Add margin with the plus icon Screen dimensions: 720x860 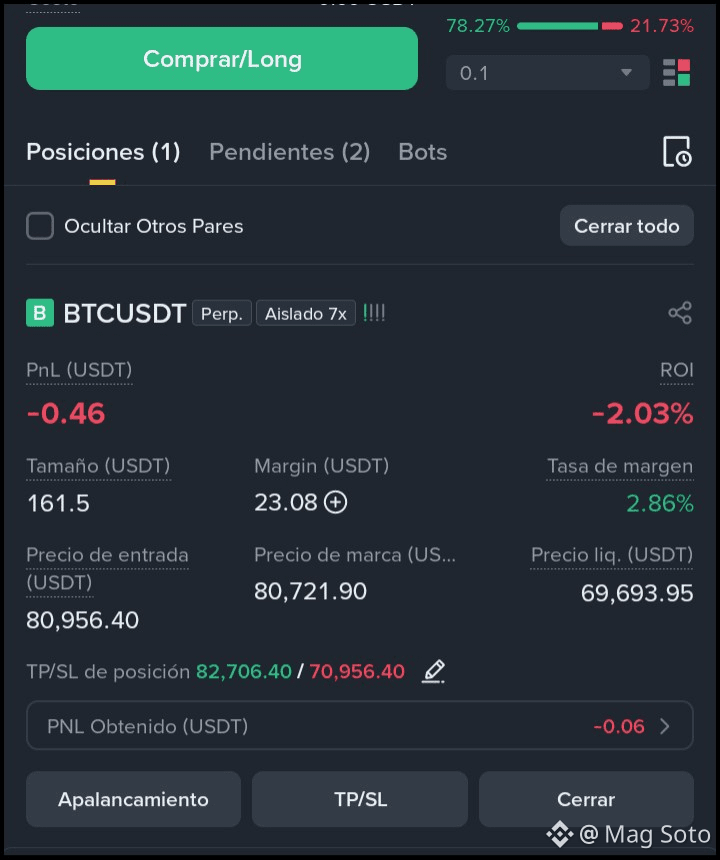pos(336,502)
